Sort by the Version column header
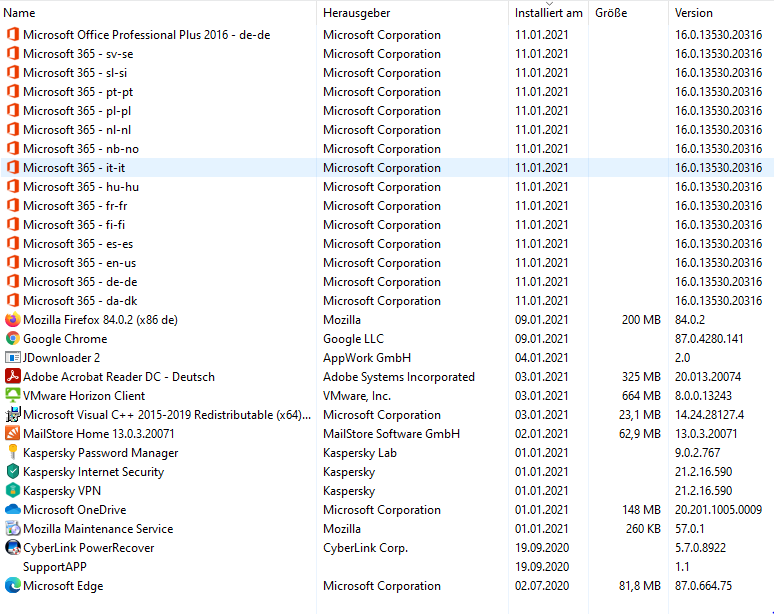Image resolution: width=774 pixels, height=614 pixels. tap(694, 13)
